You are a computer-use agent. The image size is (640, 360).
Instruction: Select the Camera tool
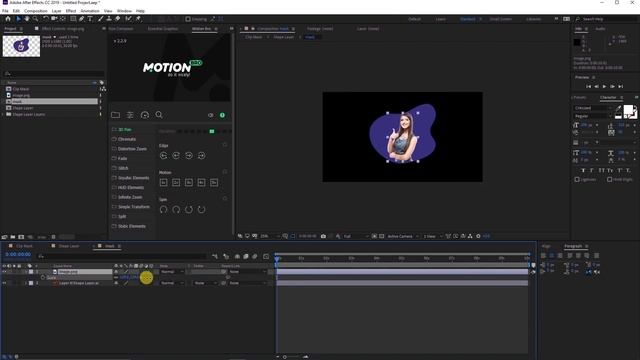54,19
